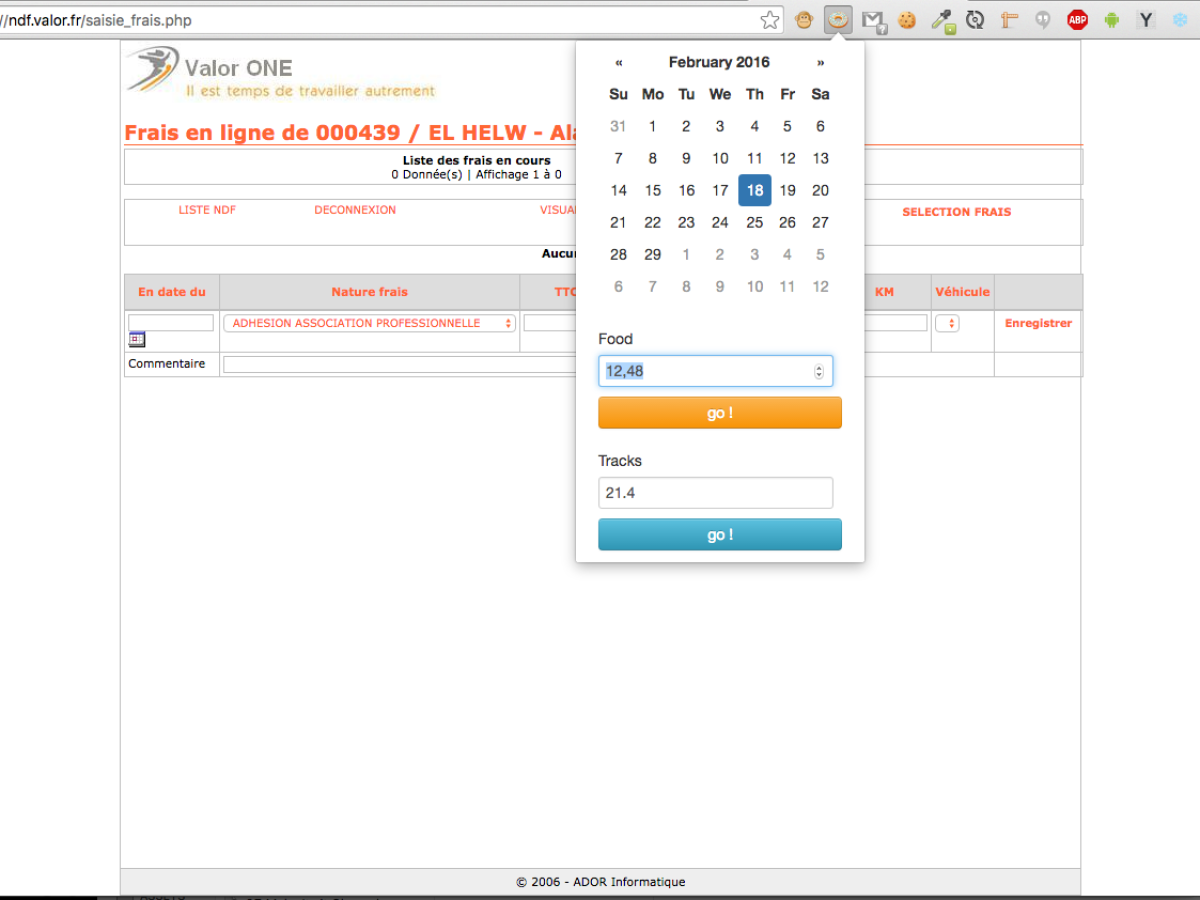Select February 25 in the calendar
The height and width of the screenshot is (900, 1200).
click(x=754, y=222)
